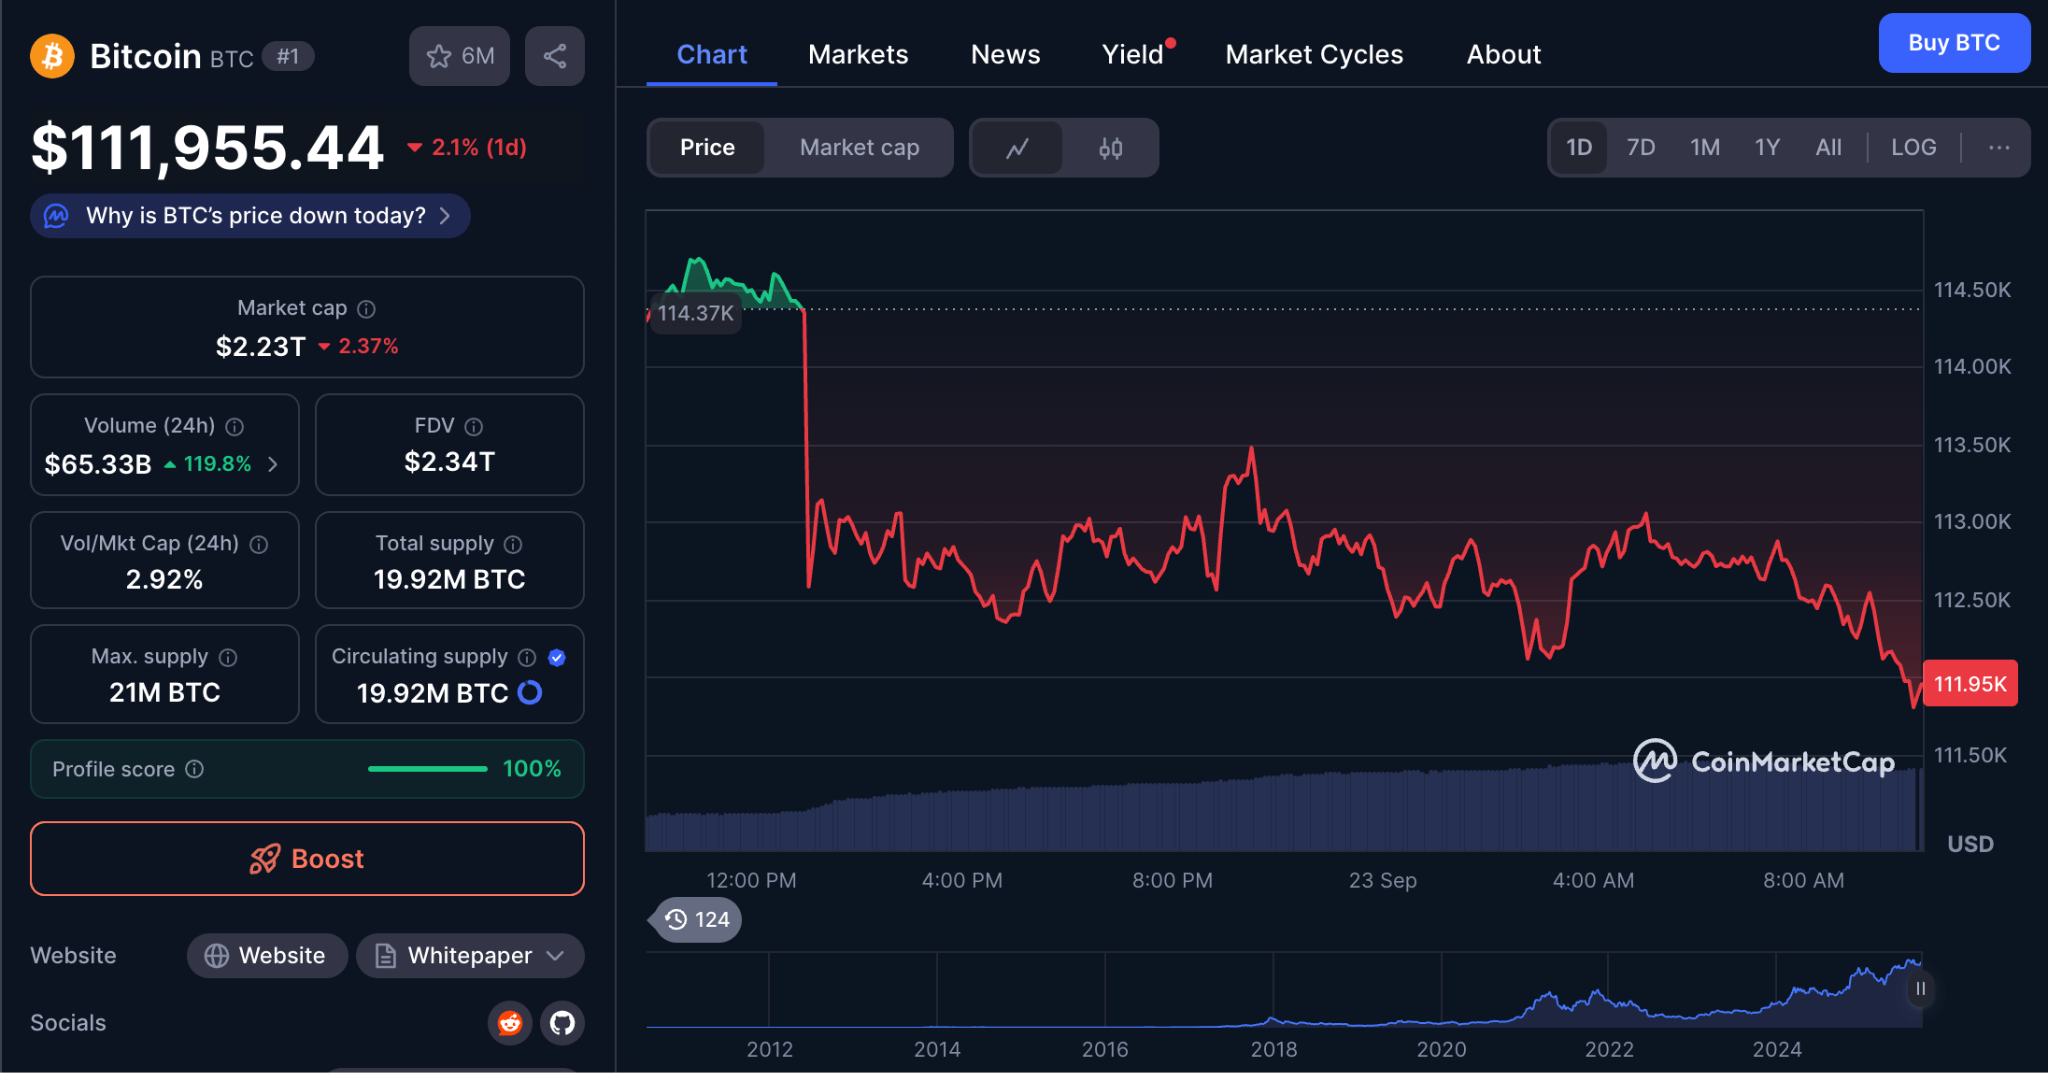Expand Volume (24h) details chevron

273,464
